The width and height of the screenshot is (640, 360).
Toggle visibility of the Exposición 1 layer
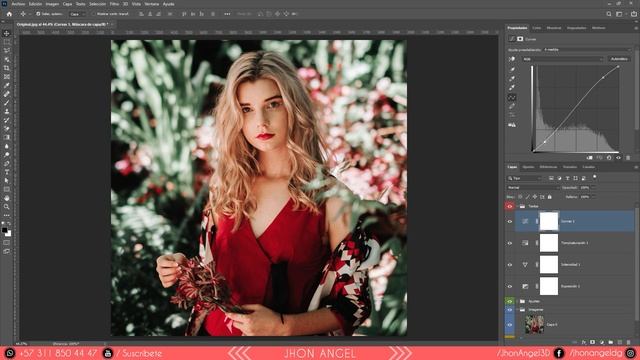click(x=509, y=286)
